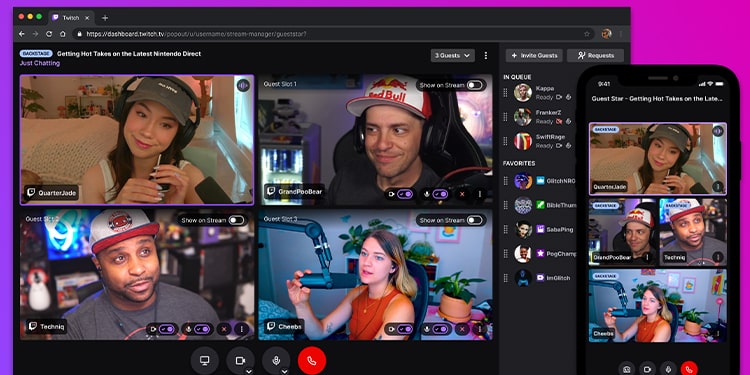This screenshot has width=750, height=375.
Task: Click the dashboard.twitch.tv address bar
Action: click(333, 34)
